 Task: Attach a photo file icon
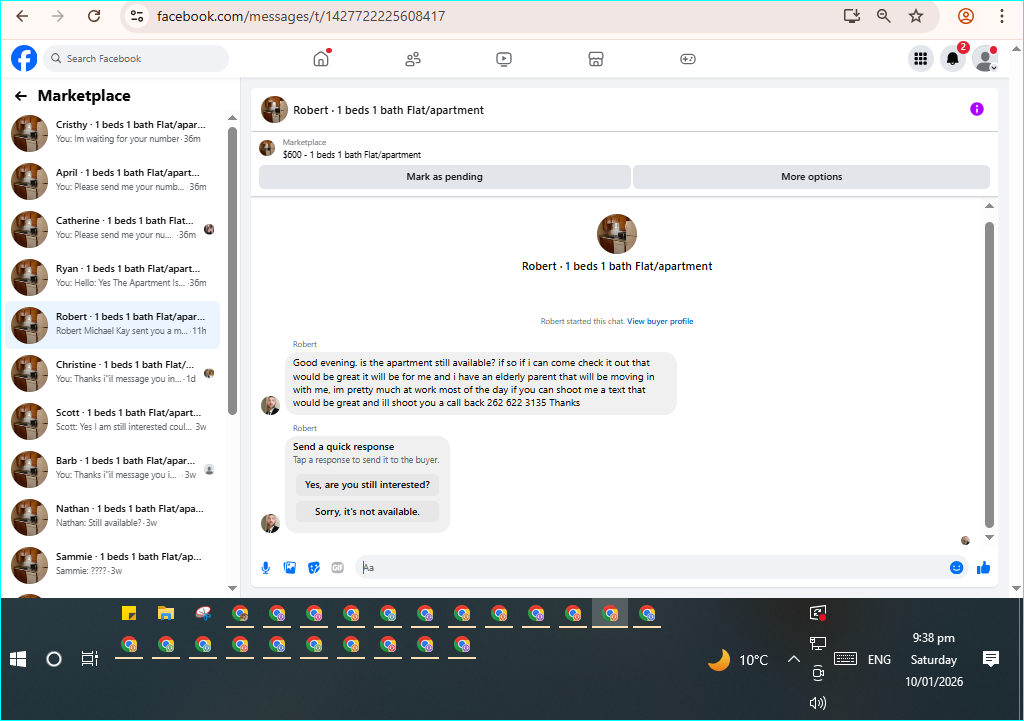click(x=289, y=568)
